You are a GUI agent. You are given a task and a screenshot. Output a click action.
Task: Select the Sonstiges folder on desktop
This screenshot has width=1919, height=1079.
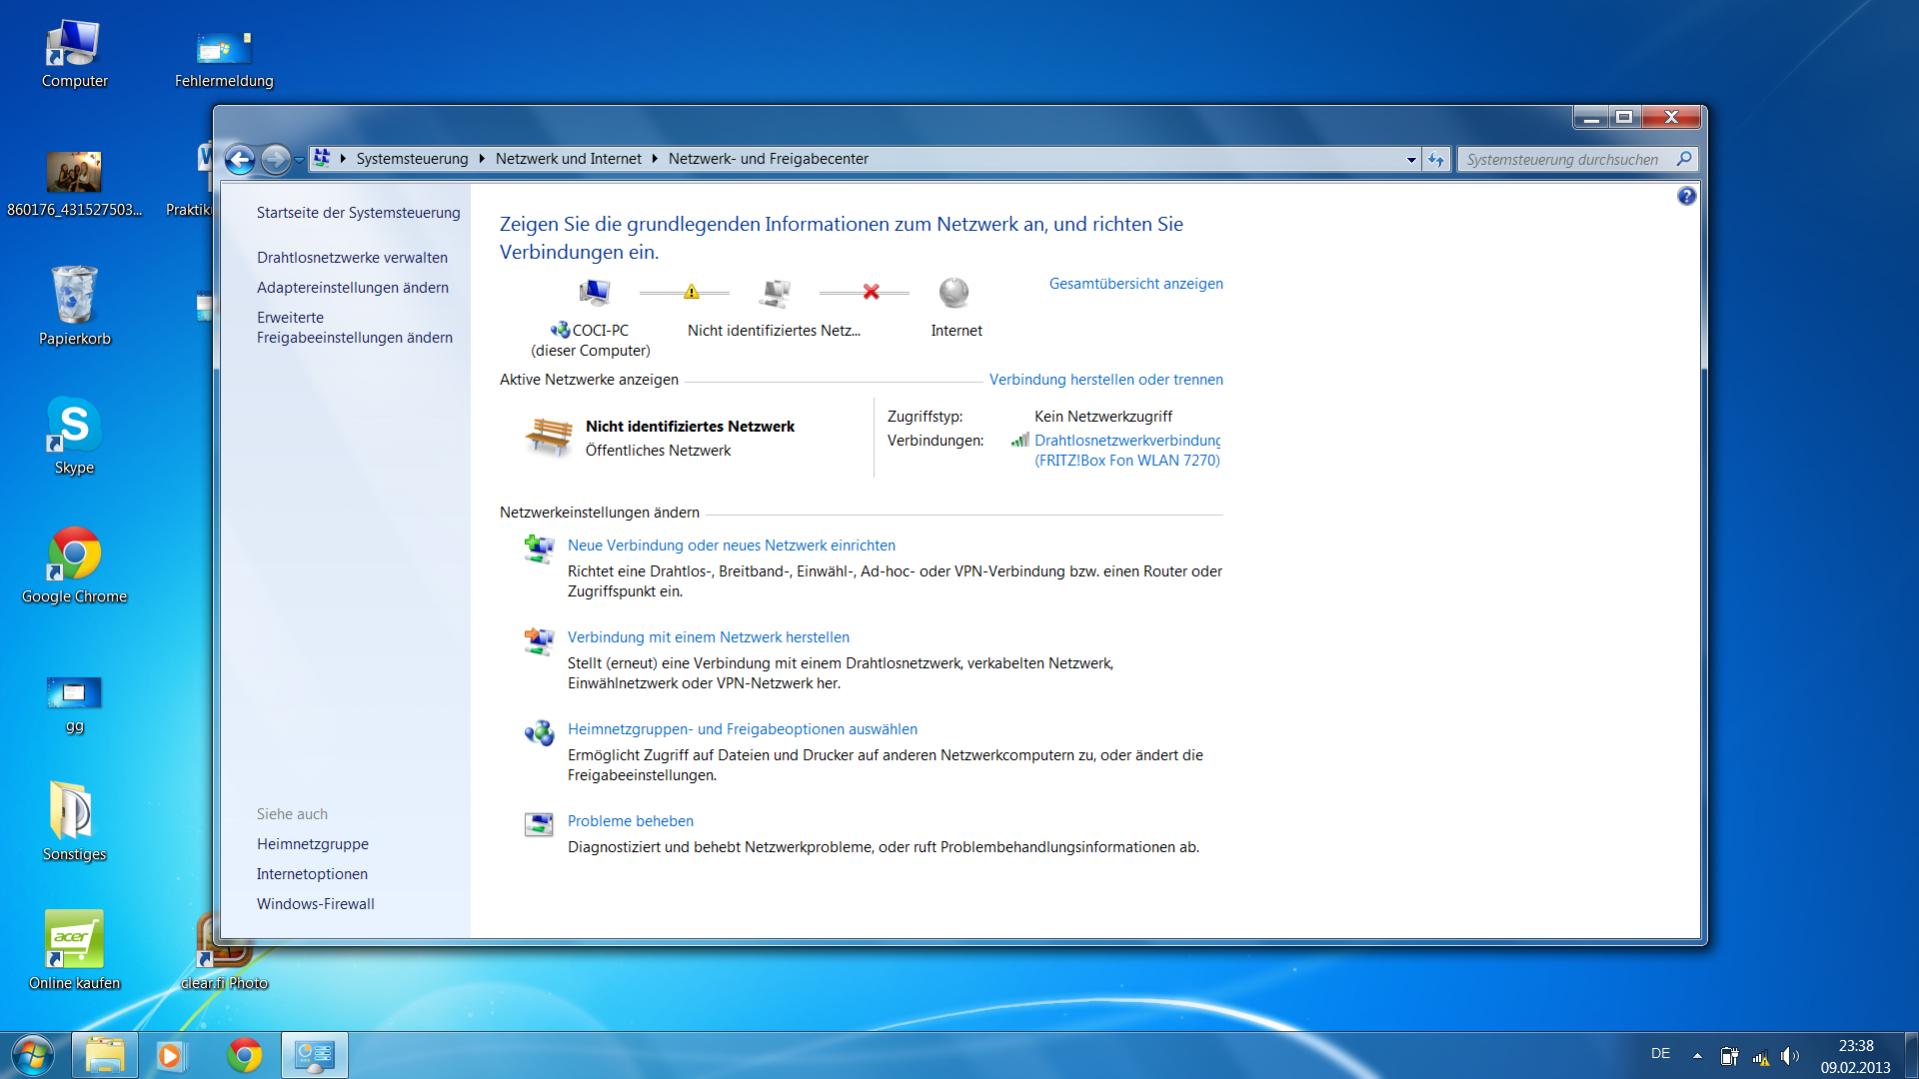click(74, 822)
